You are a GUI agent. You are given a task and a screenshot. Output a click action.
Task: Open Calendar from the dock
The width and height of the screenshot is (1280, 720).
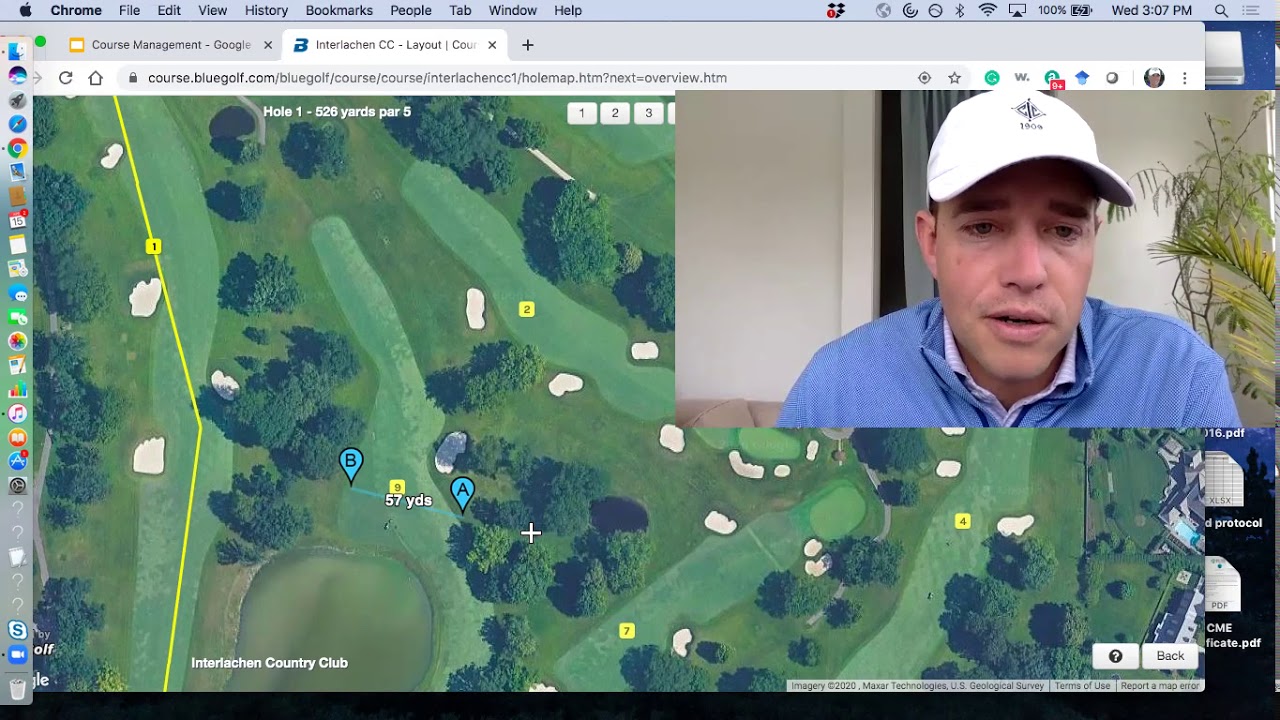pyautogui.click(x=17, y=220)
